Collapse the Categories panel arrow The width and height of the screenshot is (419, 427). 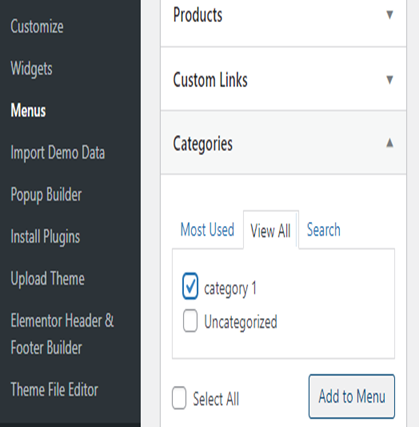coord(389,143)
